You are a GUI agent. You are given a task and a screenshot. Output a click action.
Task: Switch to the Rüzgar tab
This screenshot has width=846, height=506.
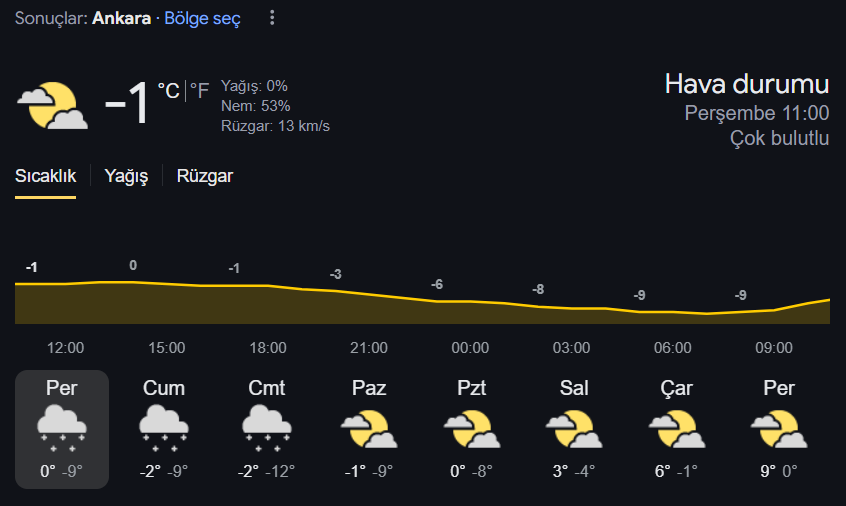(205, 176)
